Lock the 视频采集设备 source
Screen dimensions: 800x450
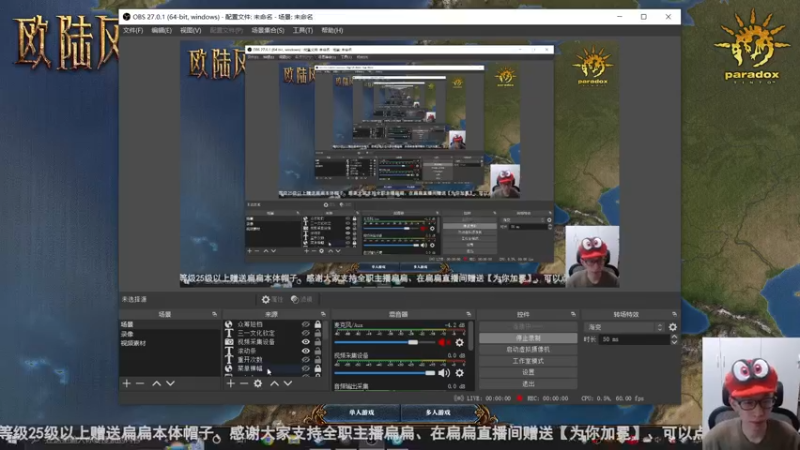pyautogui.click(x=318, y=342)
